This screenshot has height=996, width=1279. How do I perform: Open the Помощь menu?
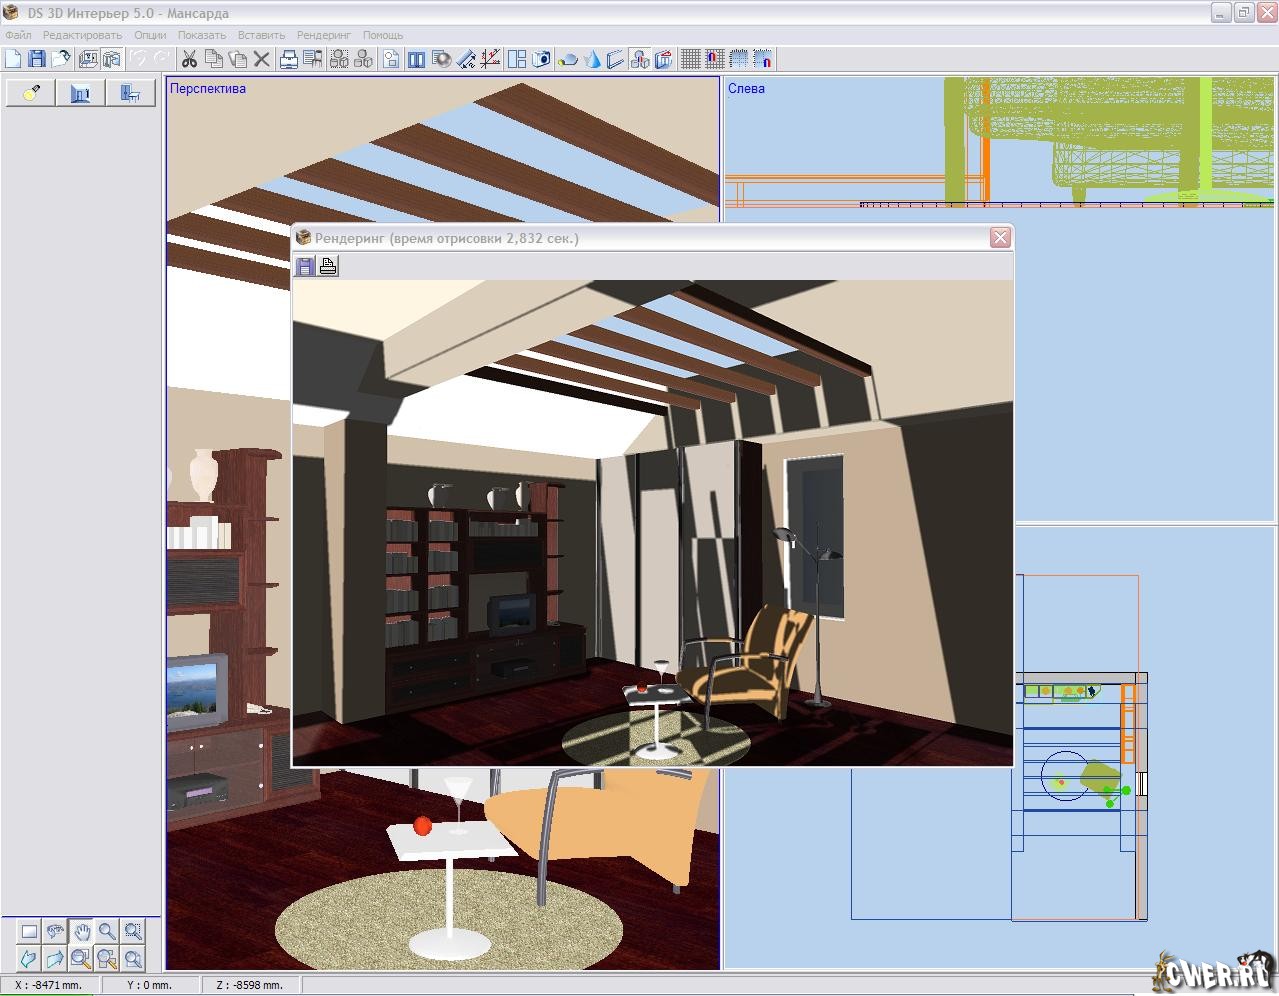pos(382,35)
